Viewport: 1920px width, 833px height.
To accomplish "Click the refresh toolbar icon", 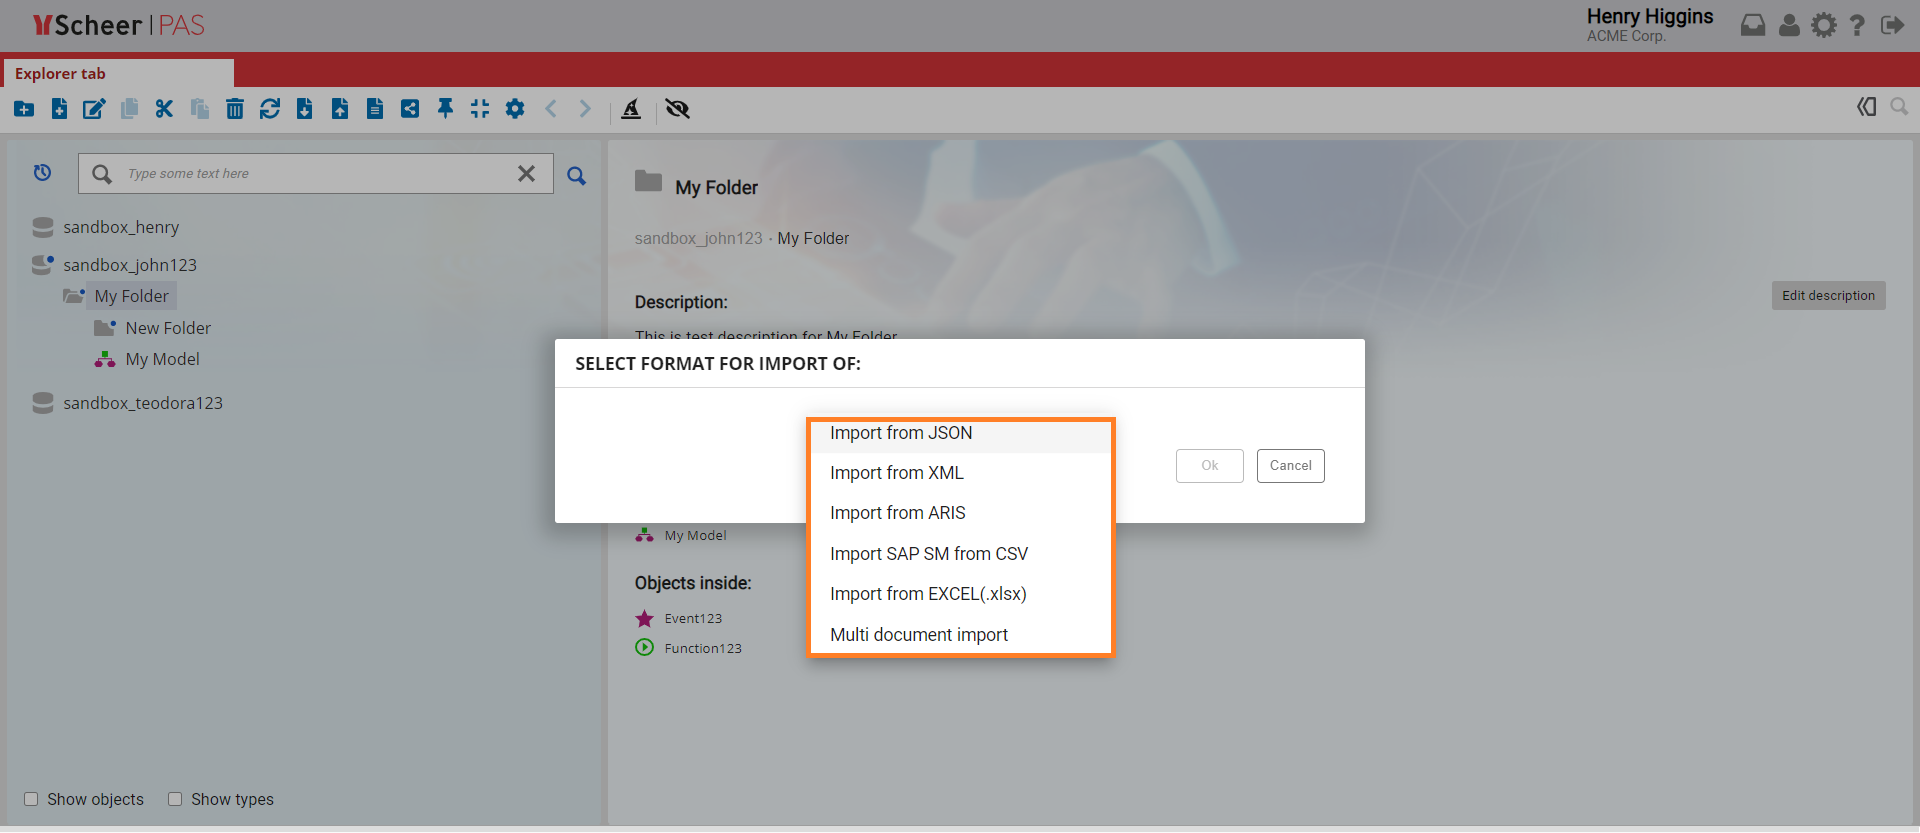I will [x=270, y=109].
